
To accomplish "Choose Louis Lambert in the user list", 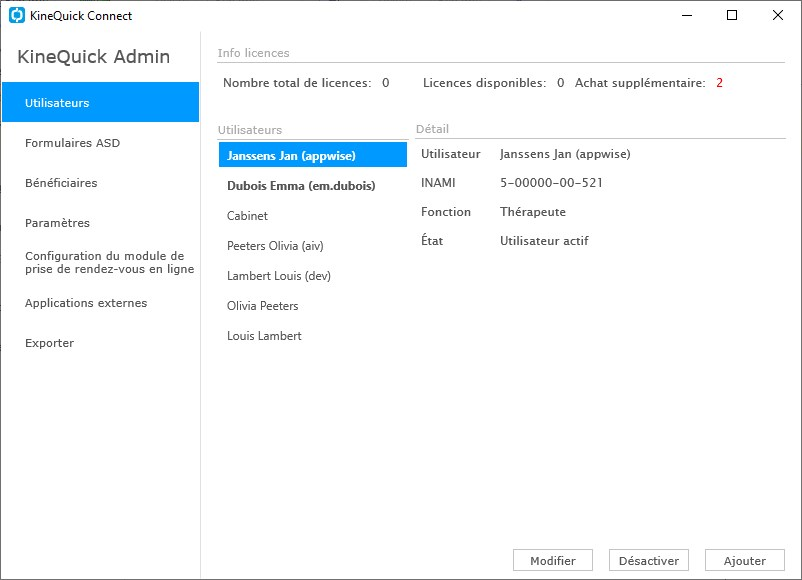I will 313,336.
